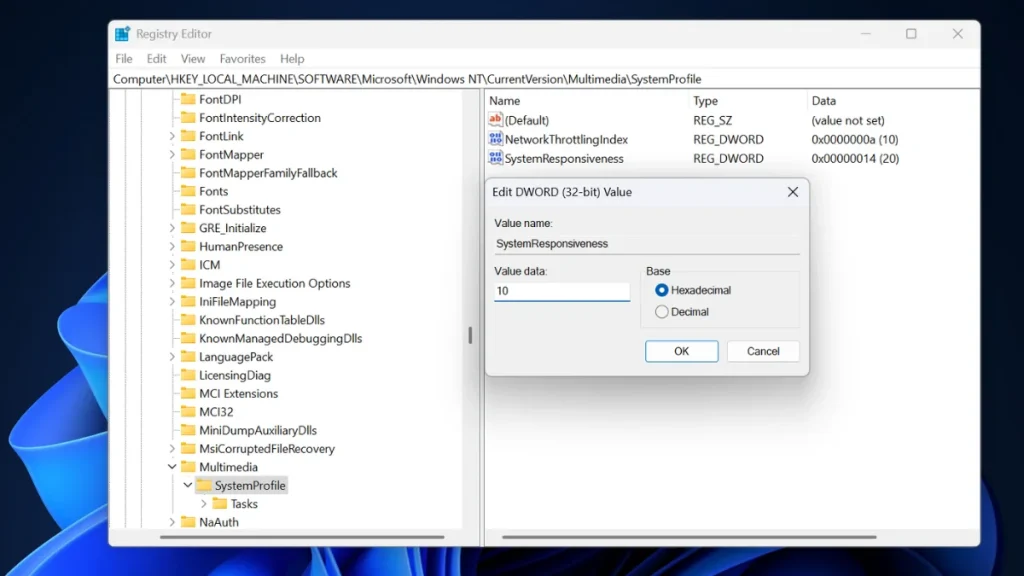Collapse the SystemProfile key
Viewport: 1024px width, 576px height.
[187, 485]
